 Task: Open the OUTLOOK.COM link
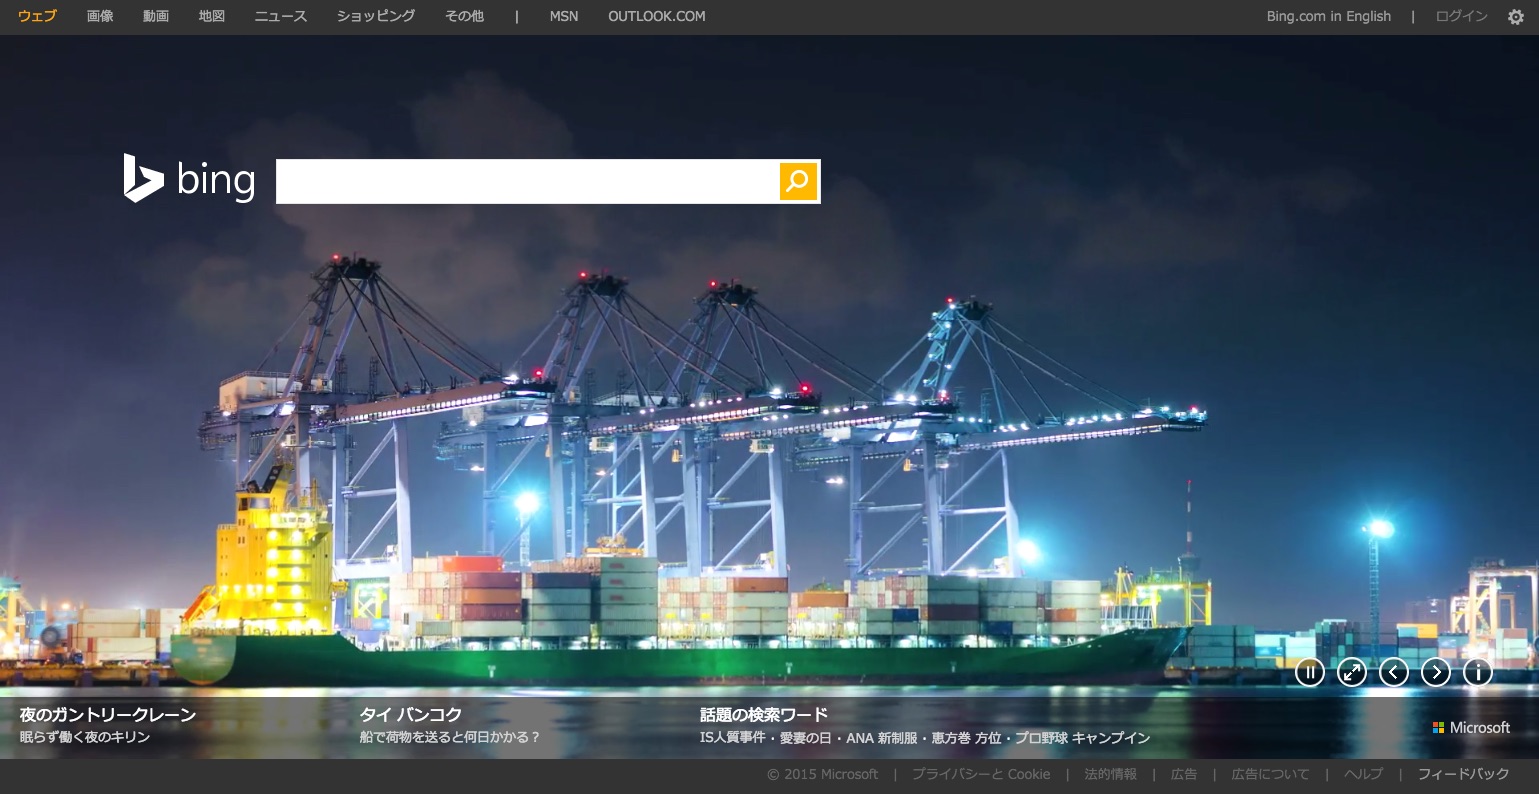pyautogui.click(x=656, y=16)
